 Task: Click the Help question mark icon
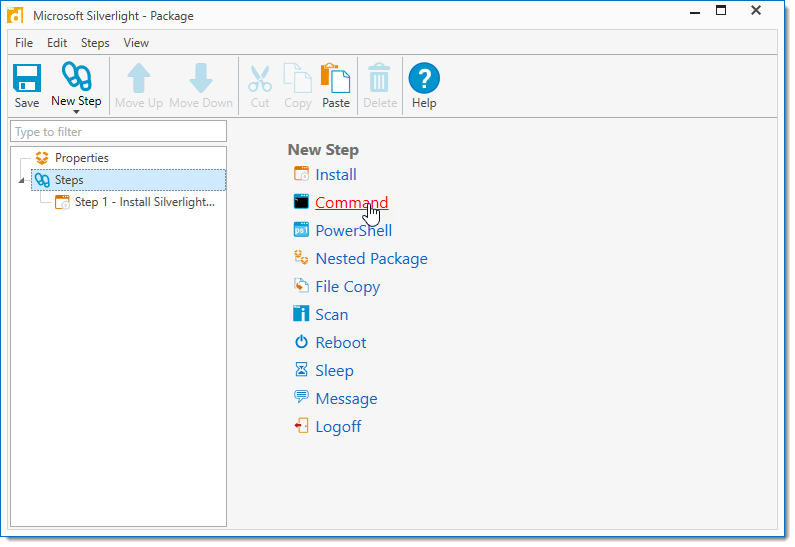[424, 79]
